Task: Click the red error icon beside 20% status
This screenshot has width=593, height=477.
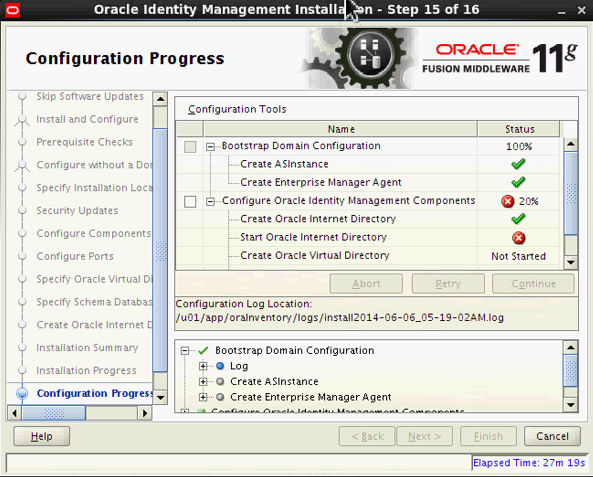Action: (508, 201)
